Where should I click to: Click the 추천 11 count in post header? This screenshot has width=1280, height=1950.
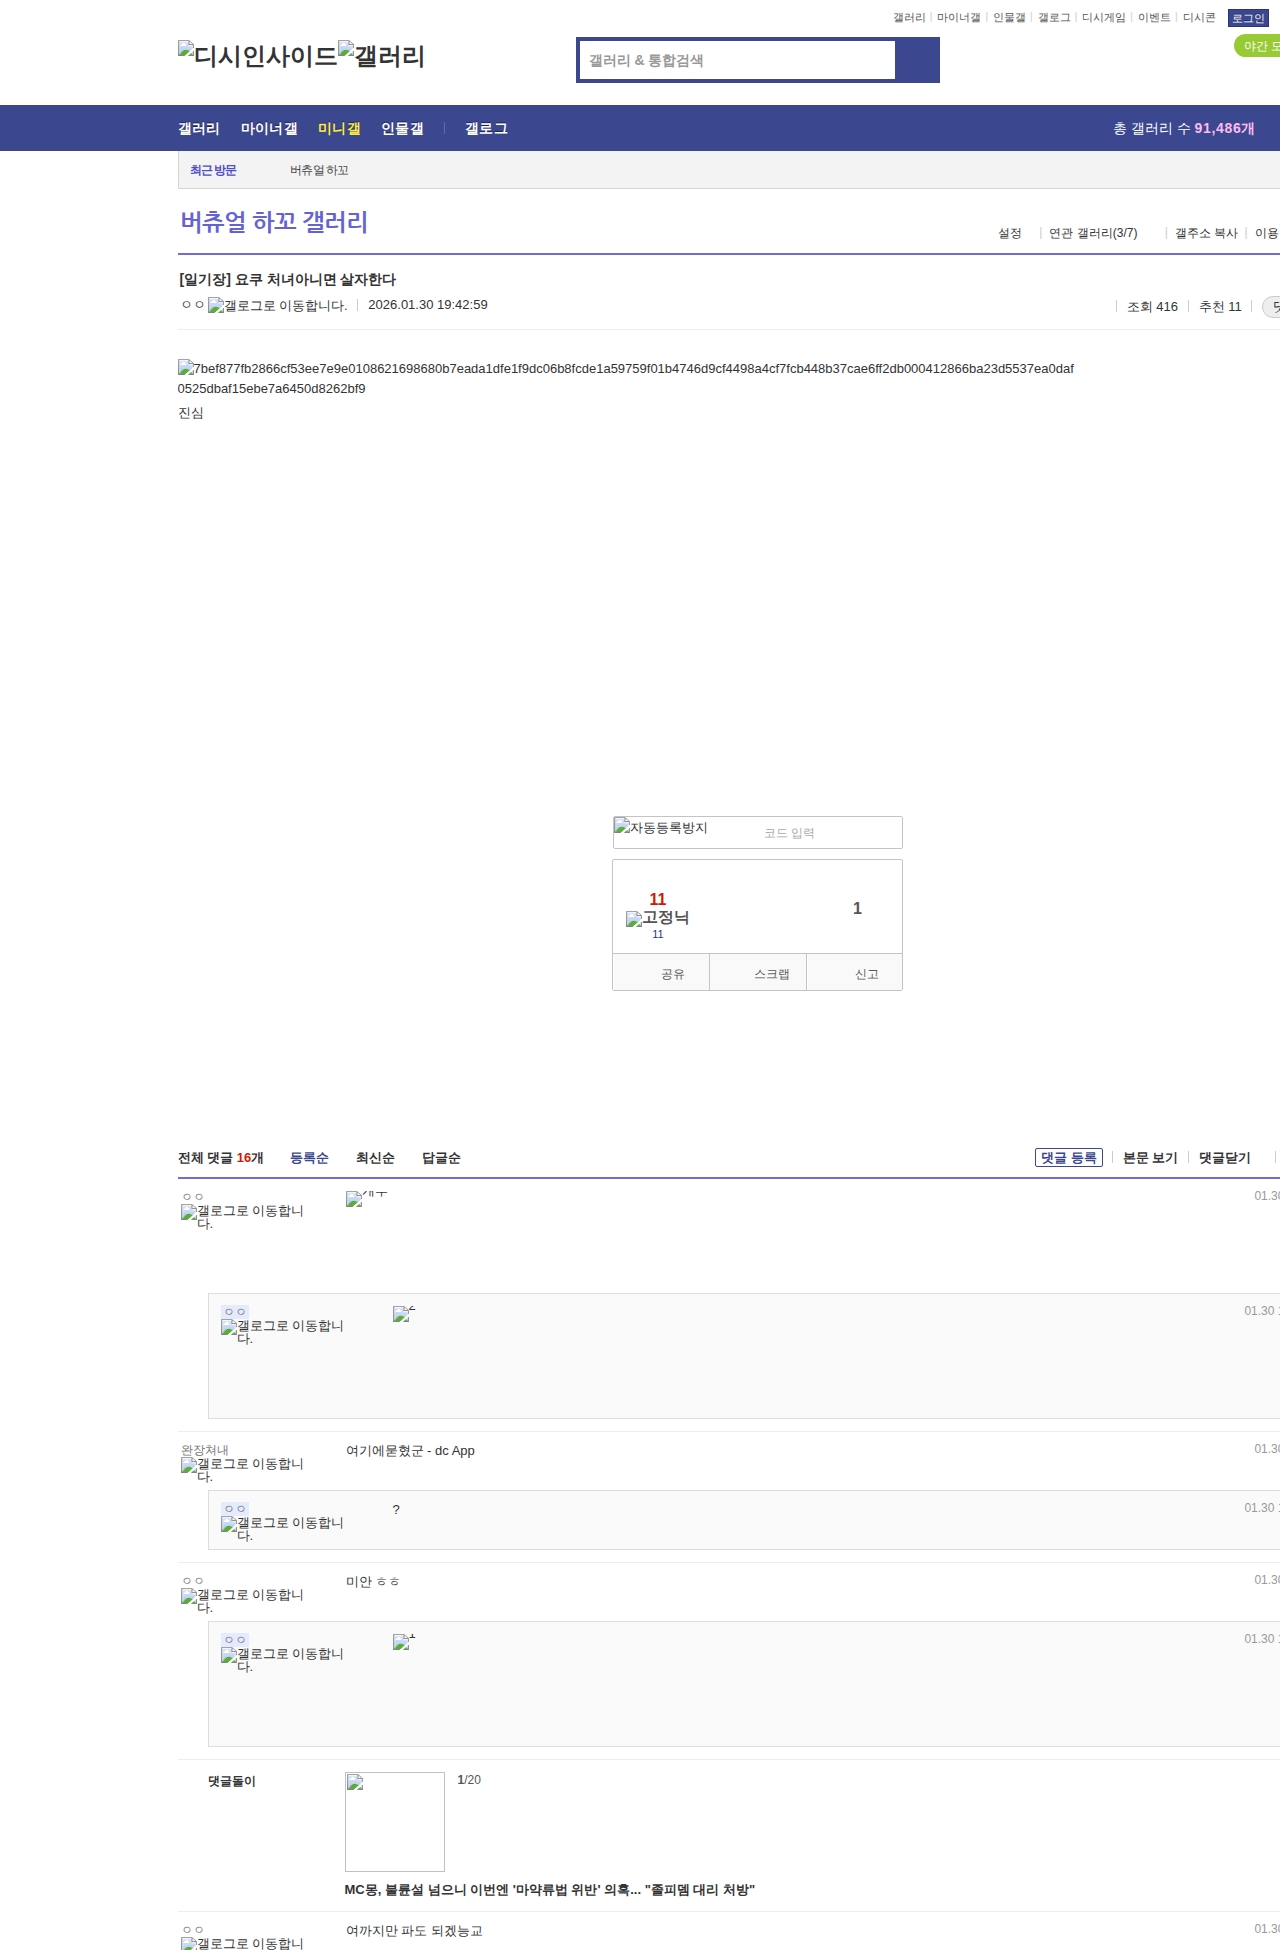(x=1220, y=307)
